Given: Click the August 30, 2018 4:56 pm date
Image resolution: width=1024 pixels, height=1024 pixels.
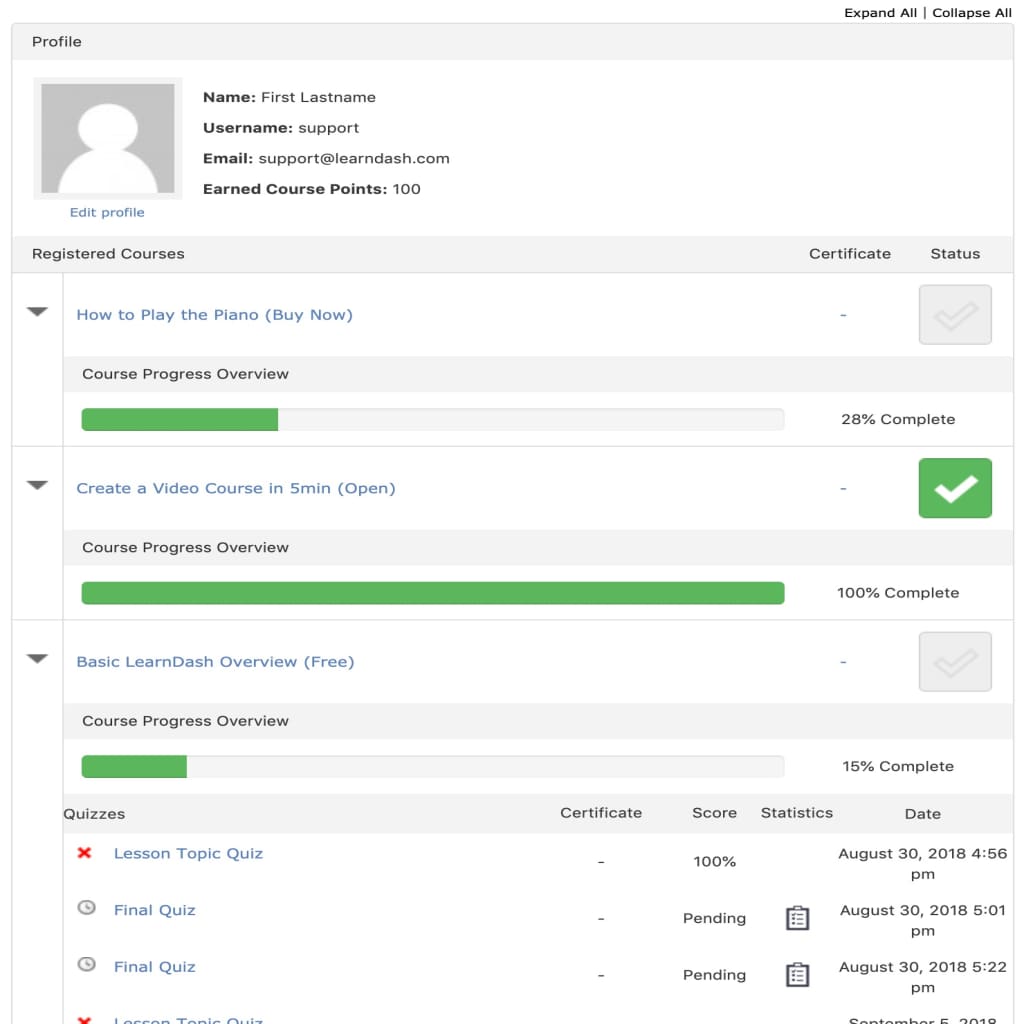Looking at the screenshot, I should 923,863.
